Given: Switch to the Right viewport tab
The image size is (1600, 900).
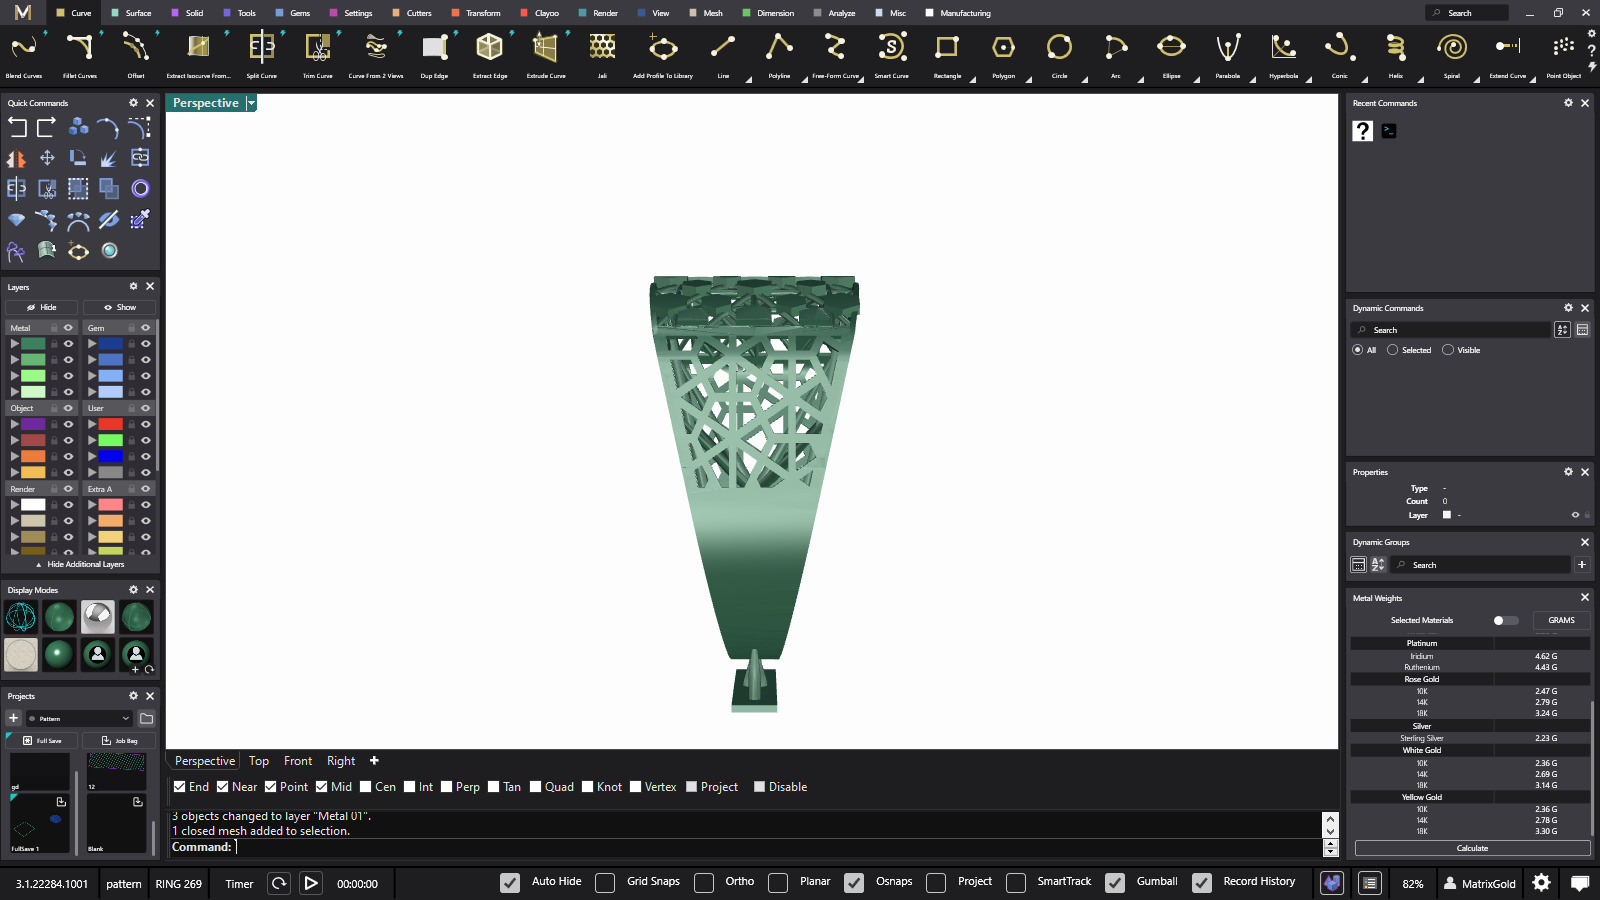Looking at the screenshot, I should [341, 761].
